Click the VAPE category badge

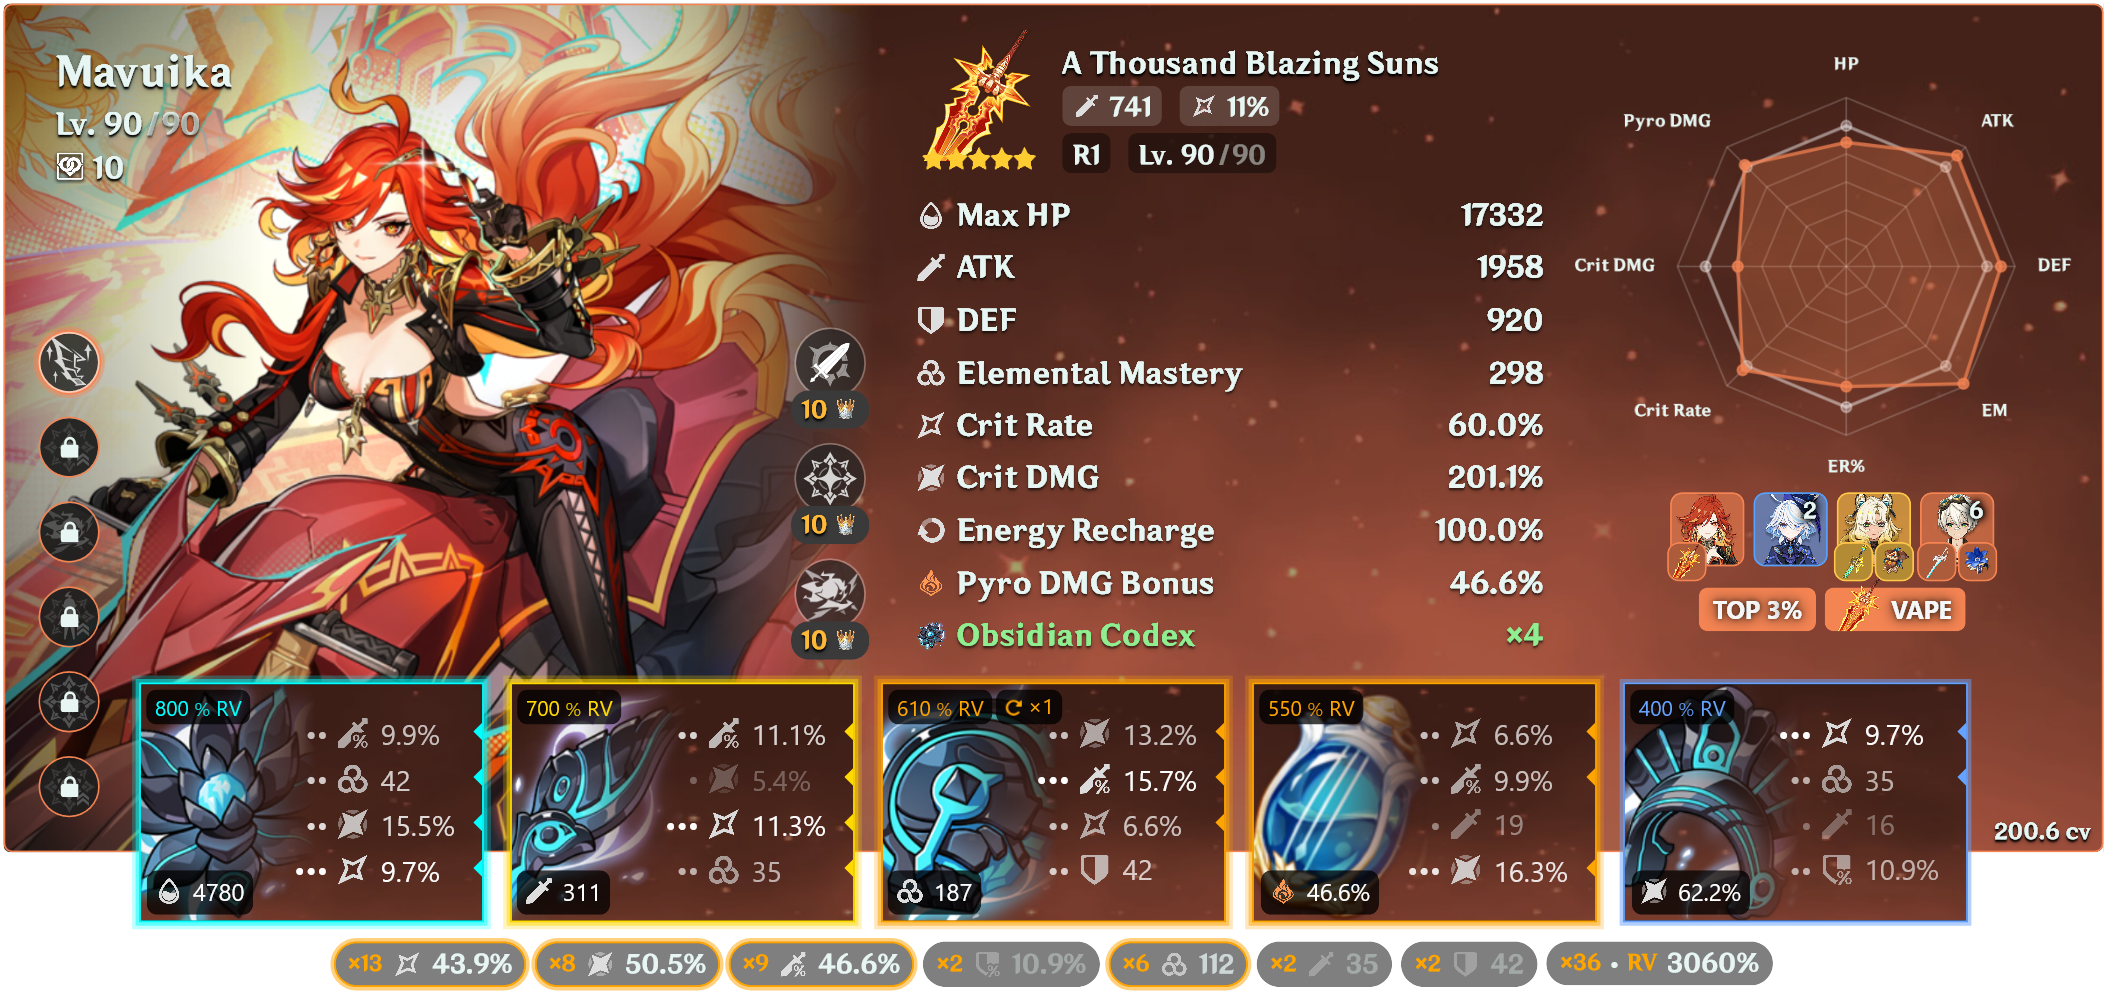click(x=1895, y=610)
